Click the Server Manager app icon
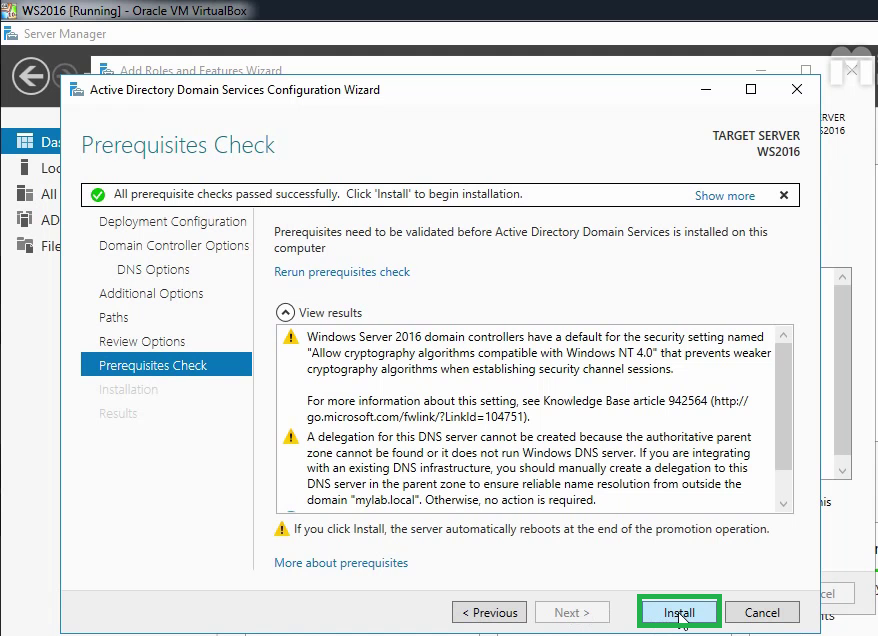 point(11,34)
